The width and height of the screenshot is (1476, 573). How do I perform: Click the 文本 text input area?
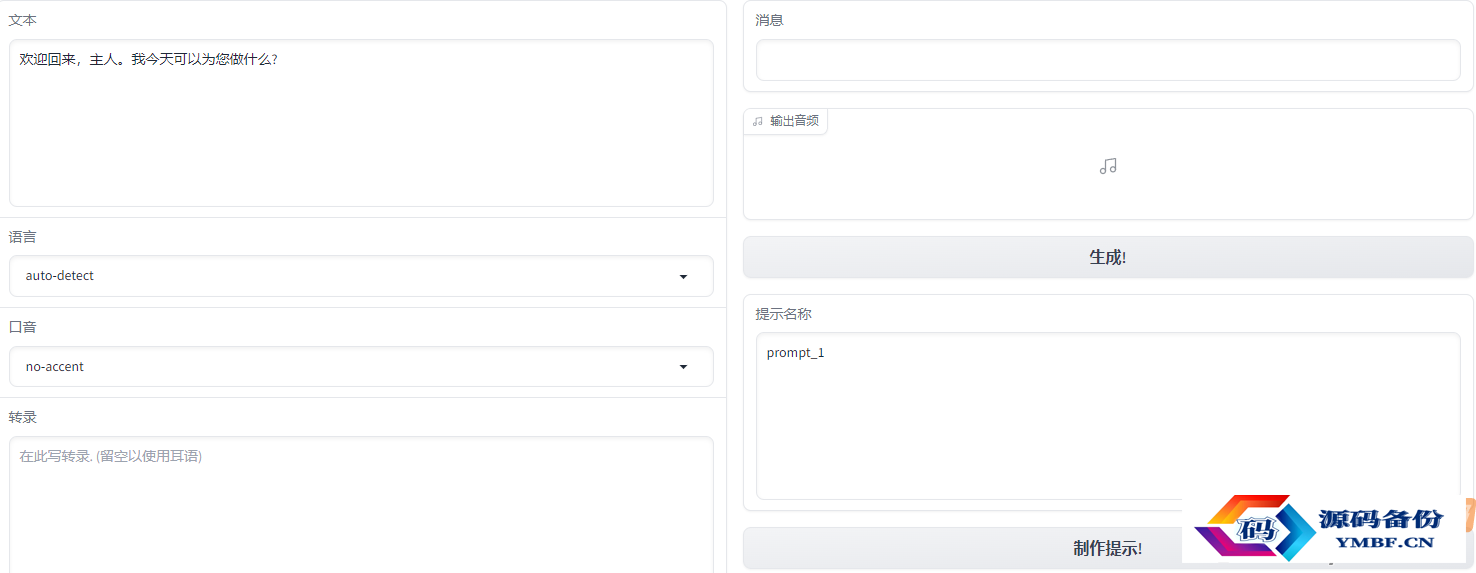tap(361, 123)
